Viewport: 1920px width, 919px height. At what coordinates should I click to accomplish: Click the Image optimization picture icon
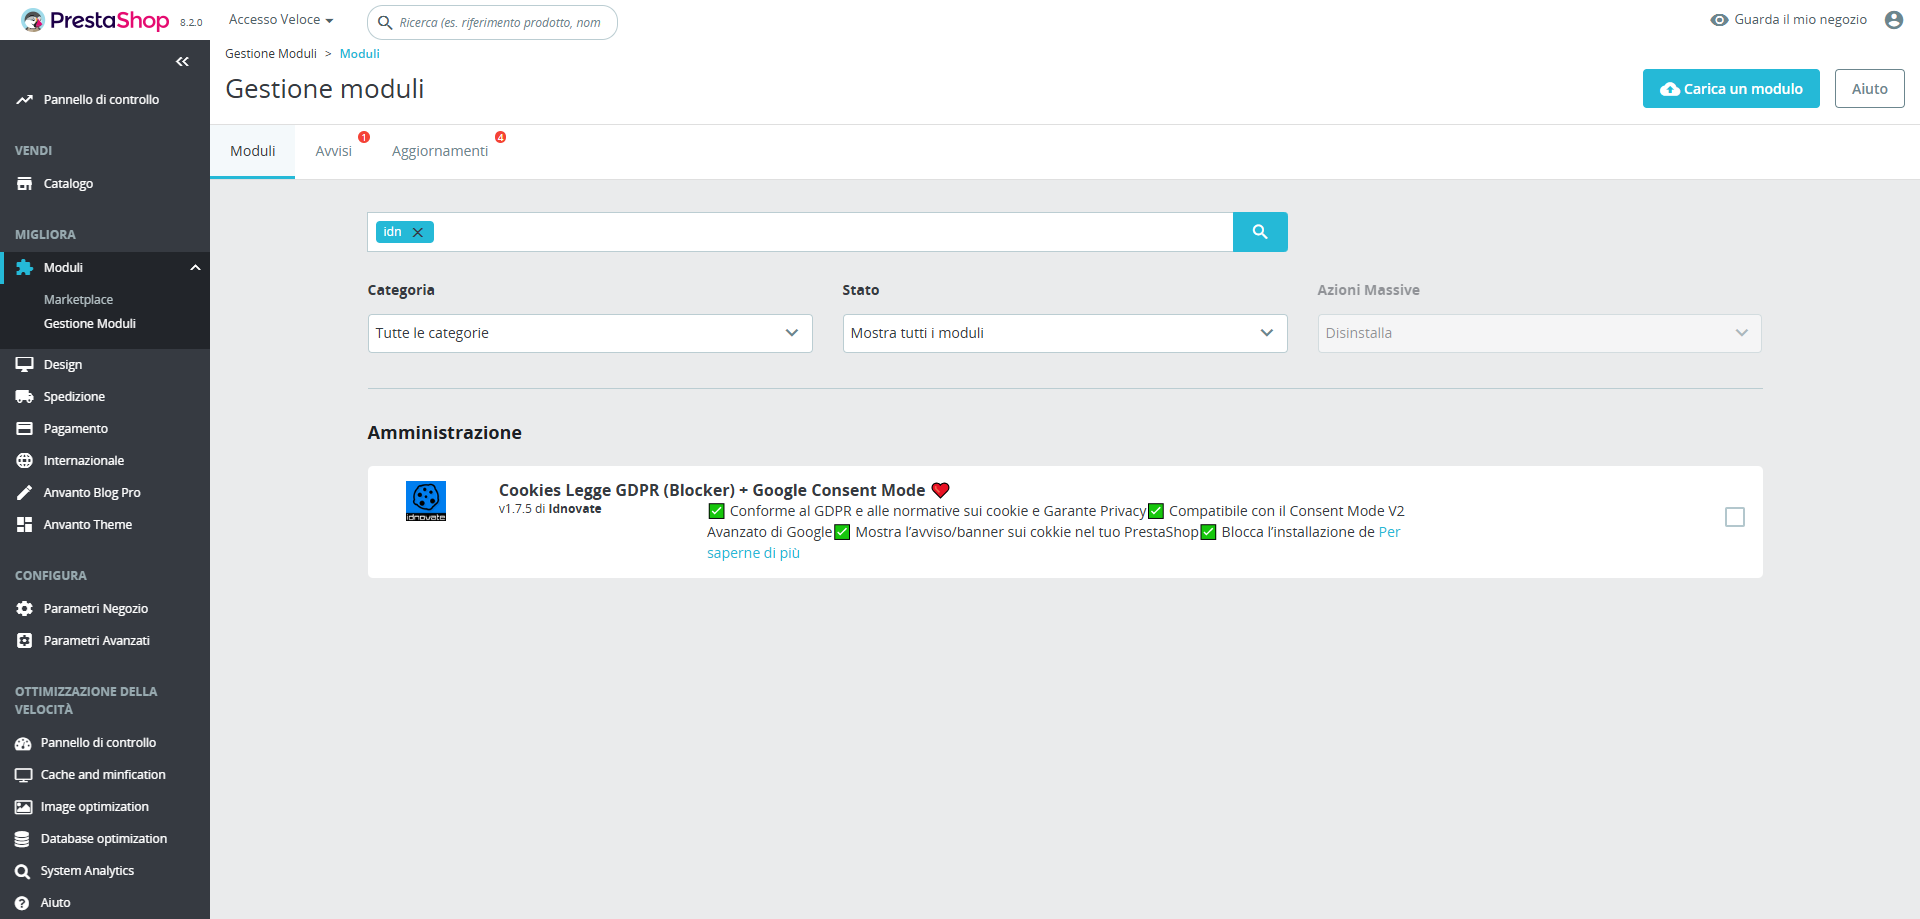(23, 807)
